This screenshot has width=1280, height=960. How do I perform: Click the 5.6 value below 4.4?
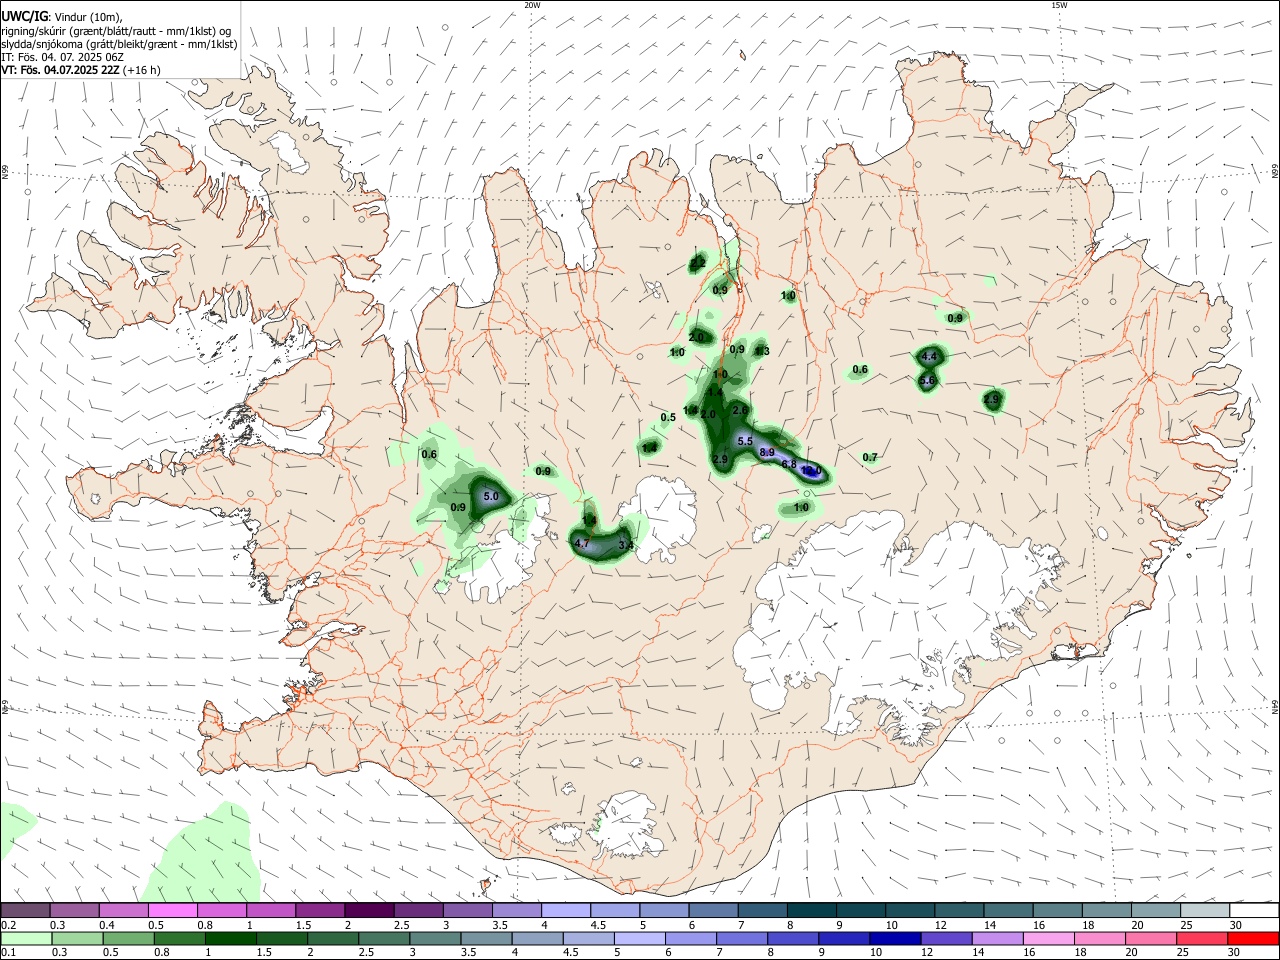[927, 380]
